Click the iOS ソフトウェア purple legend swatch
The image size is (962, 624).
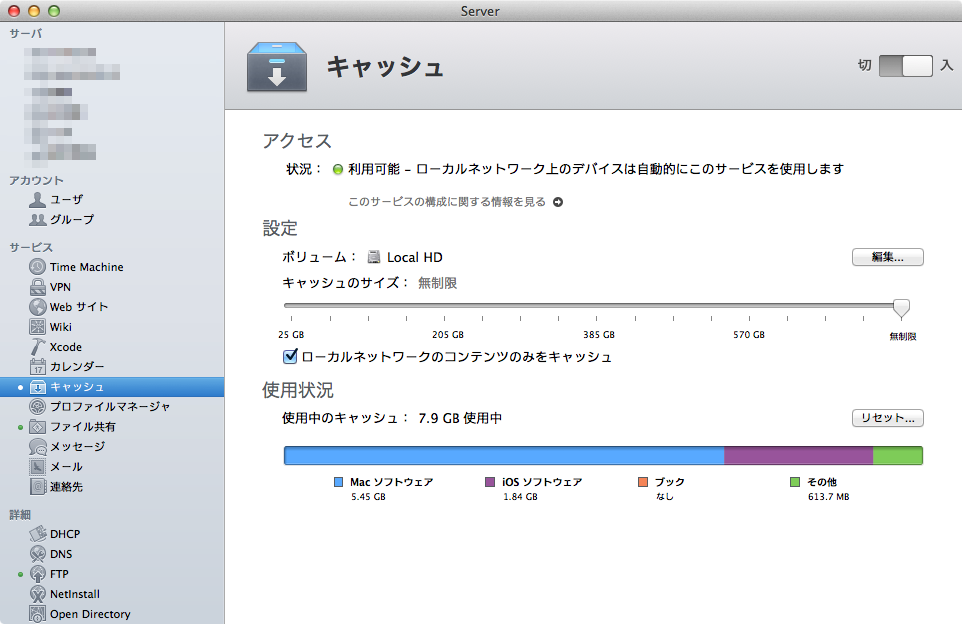pos(490,482)
